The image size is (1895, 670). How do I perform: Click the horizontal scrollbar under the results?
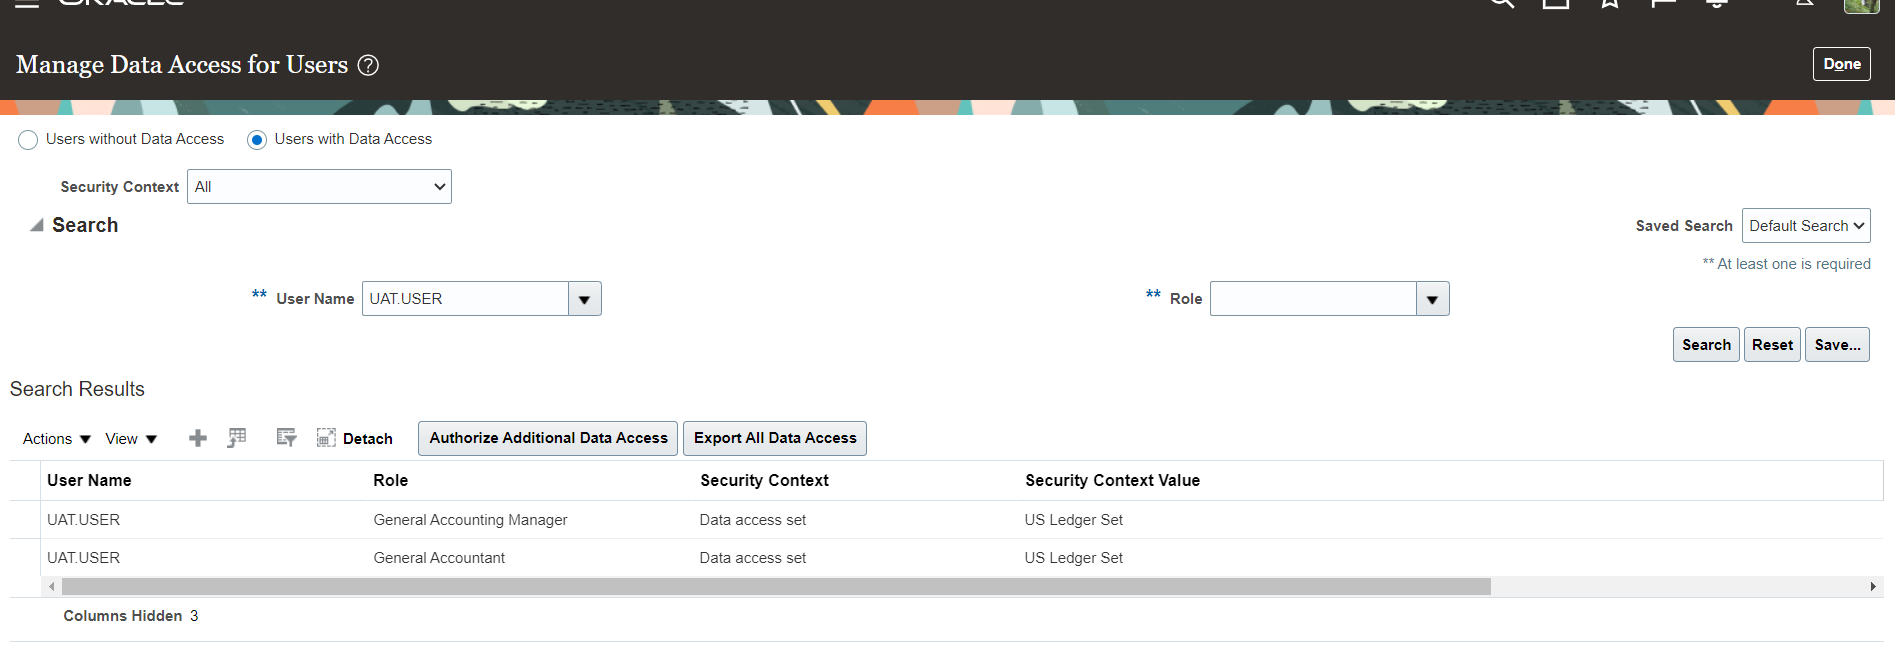(x=775, y=587)
